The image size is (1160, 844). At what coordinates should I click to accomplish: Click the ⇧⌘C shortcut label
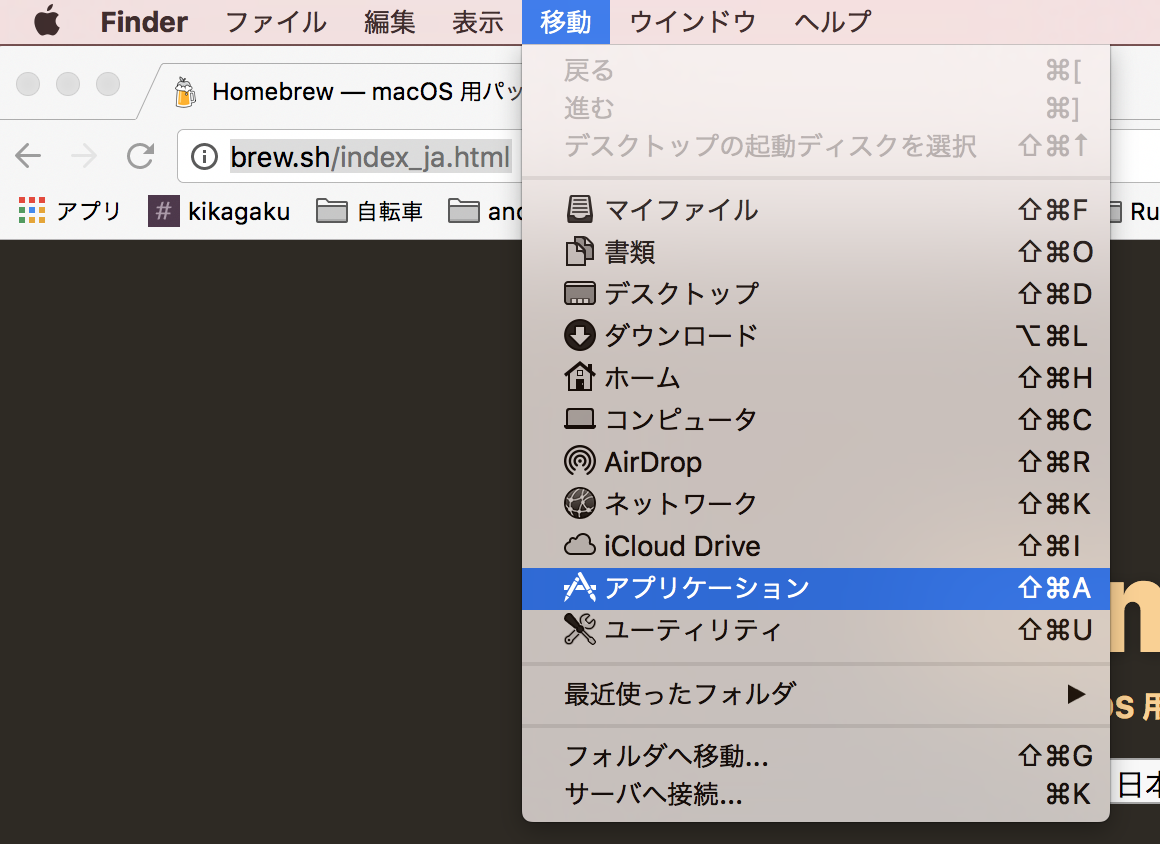pos(1055,420)
